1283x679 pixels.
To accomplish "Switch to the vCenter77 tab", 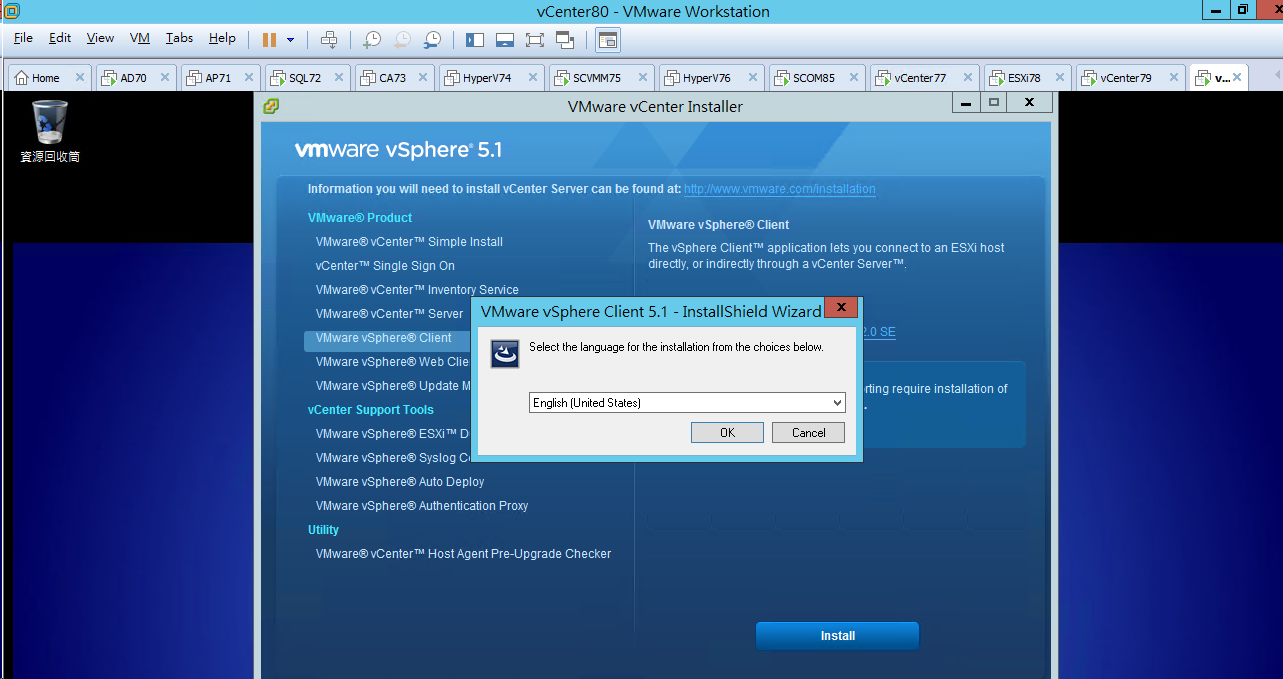I will coord(920,78).
